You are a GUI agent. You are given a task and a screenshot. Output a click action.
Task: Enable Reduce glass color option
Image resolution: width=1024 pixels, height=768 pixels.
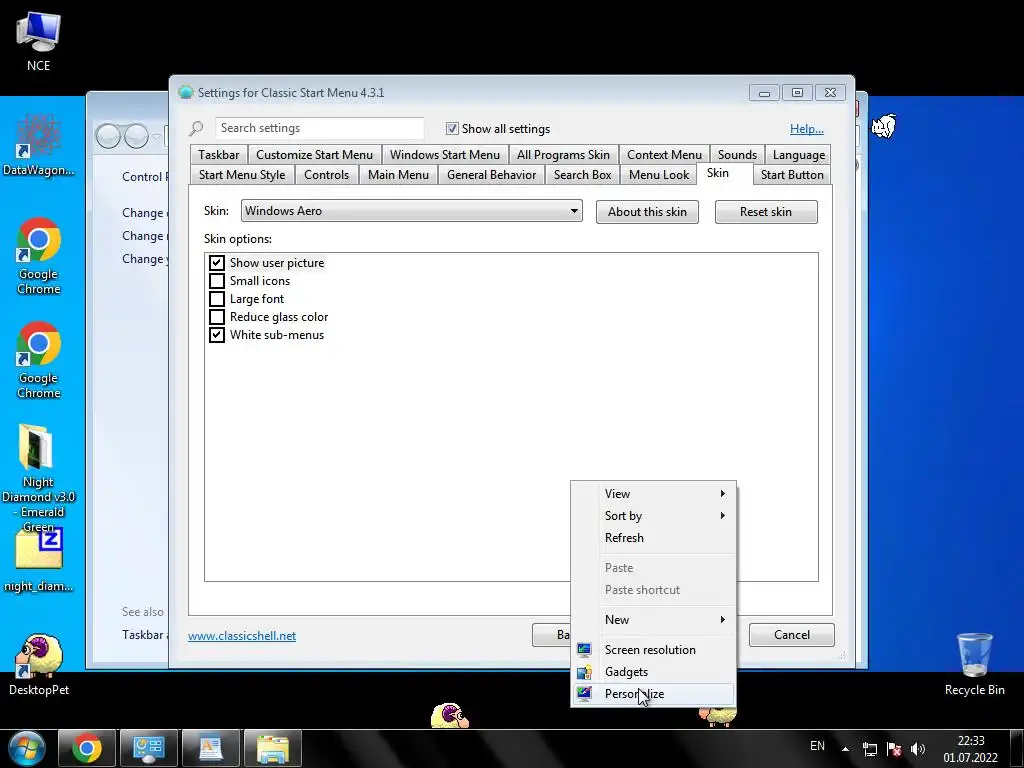pyautogui.click(x=217, y=317)
